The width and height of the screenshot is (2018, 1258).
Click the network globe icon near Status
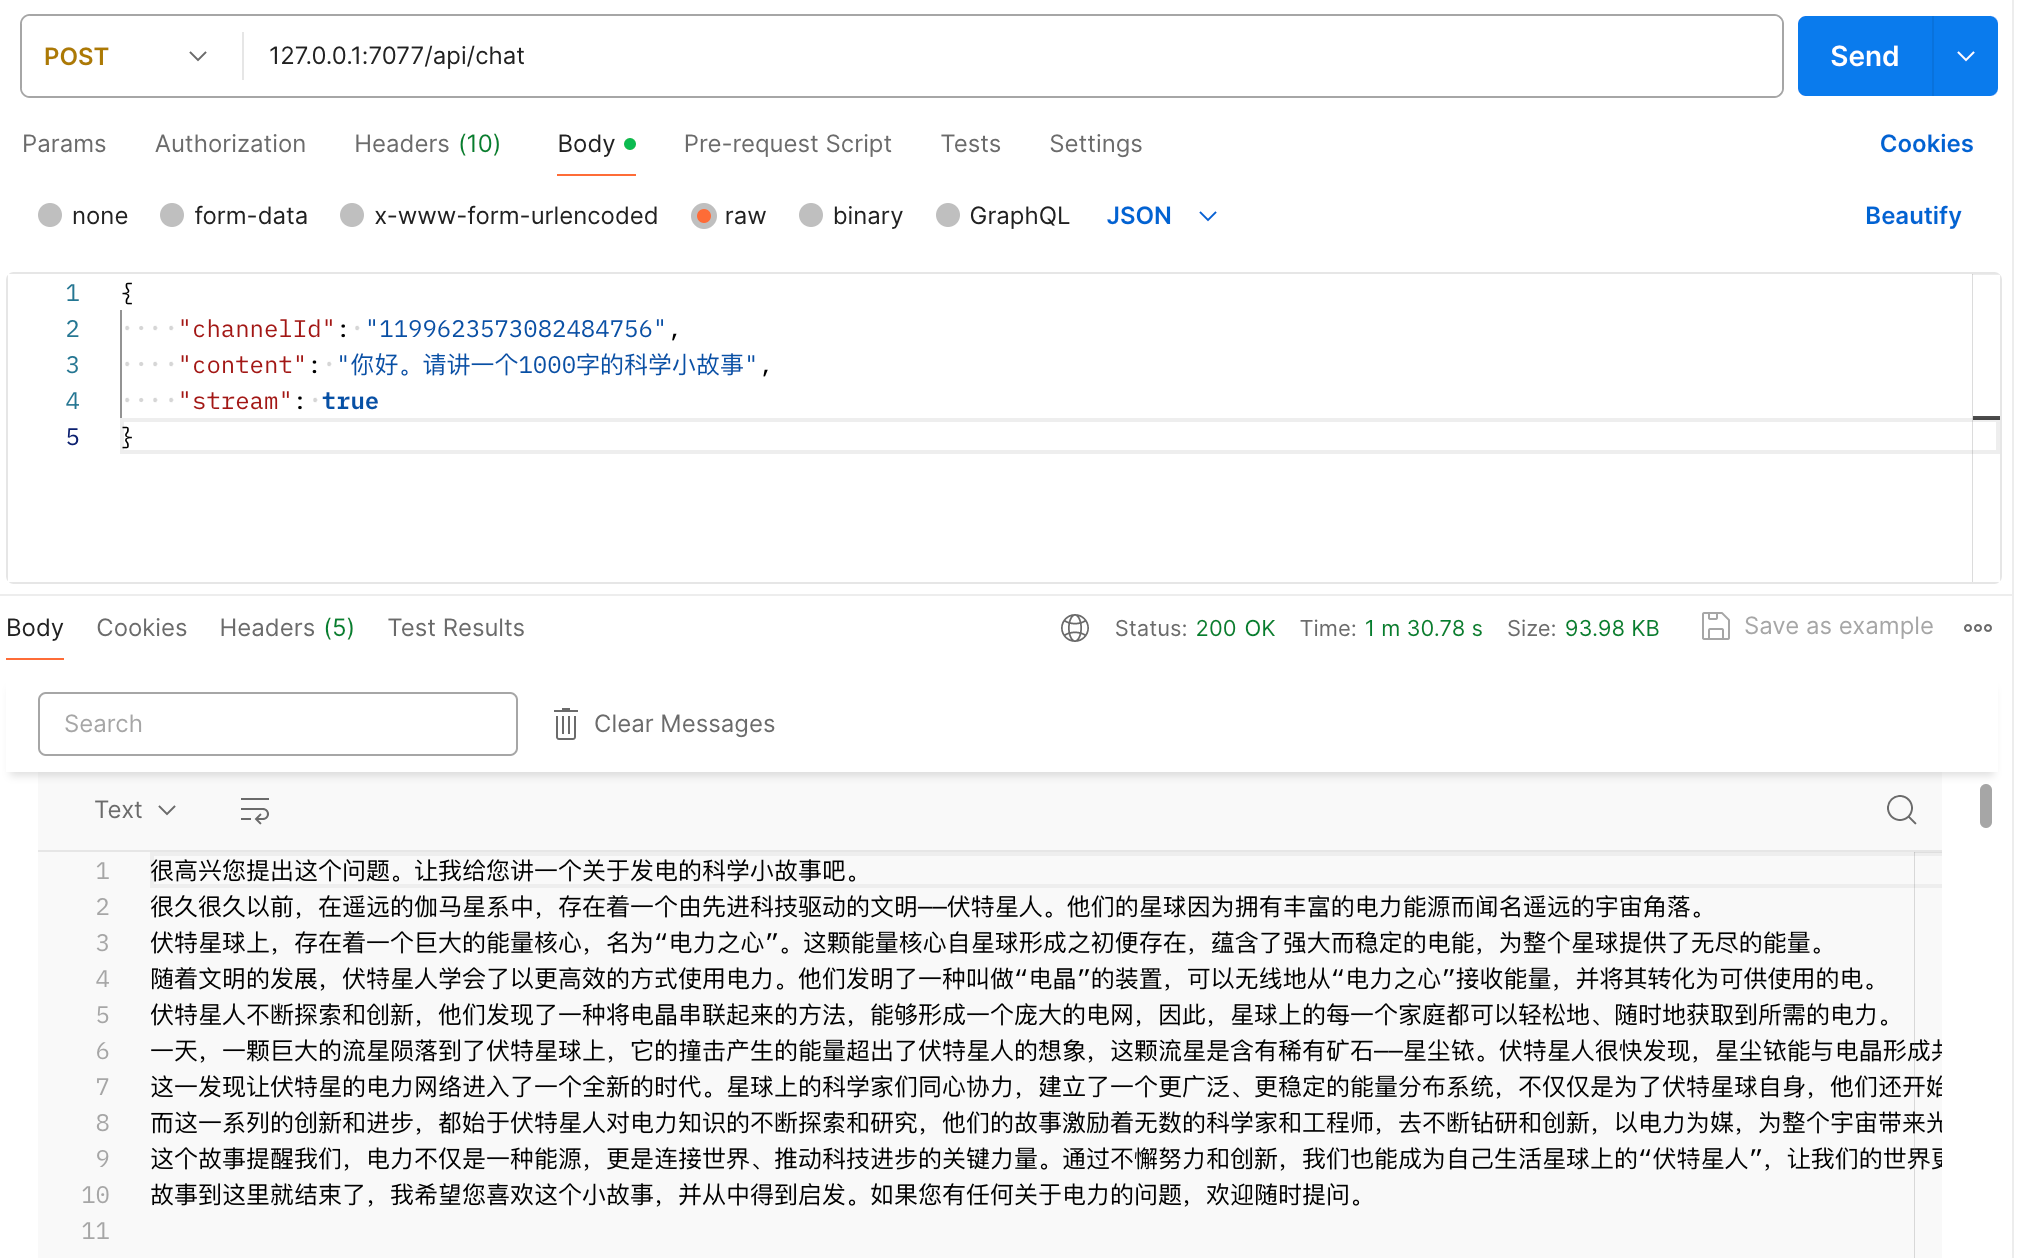1074,628
